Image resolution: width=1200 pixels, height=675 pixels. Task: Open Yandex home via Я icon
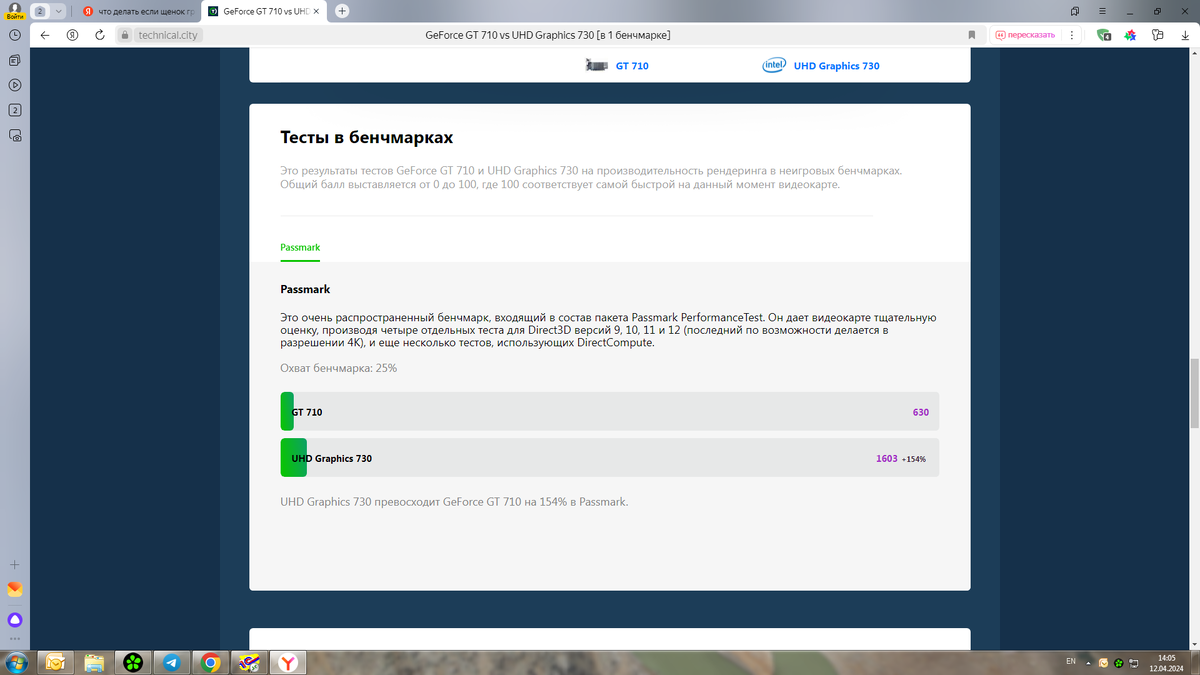72,34
